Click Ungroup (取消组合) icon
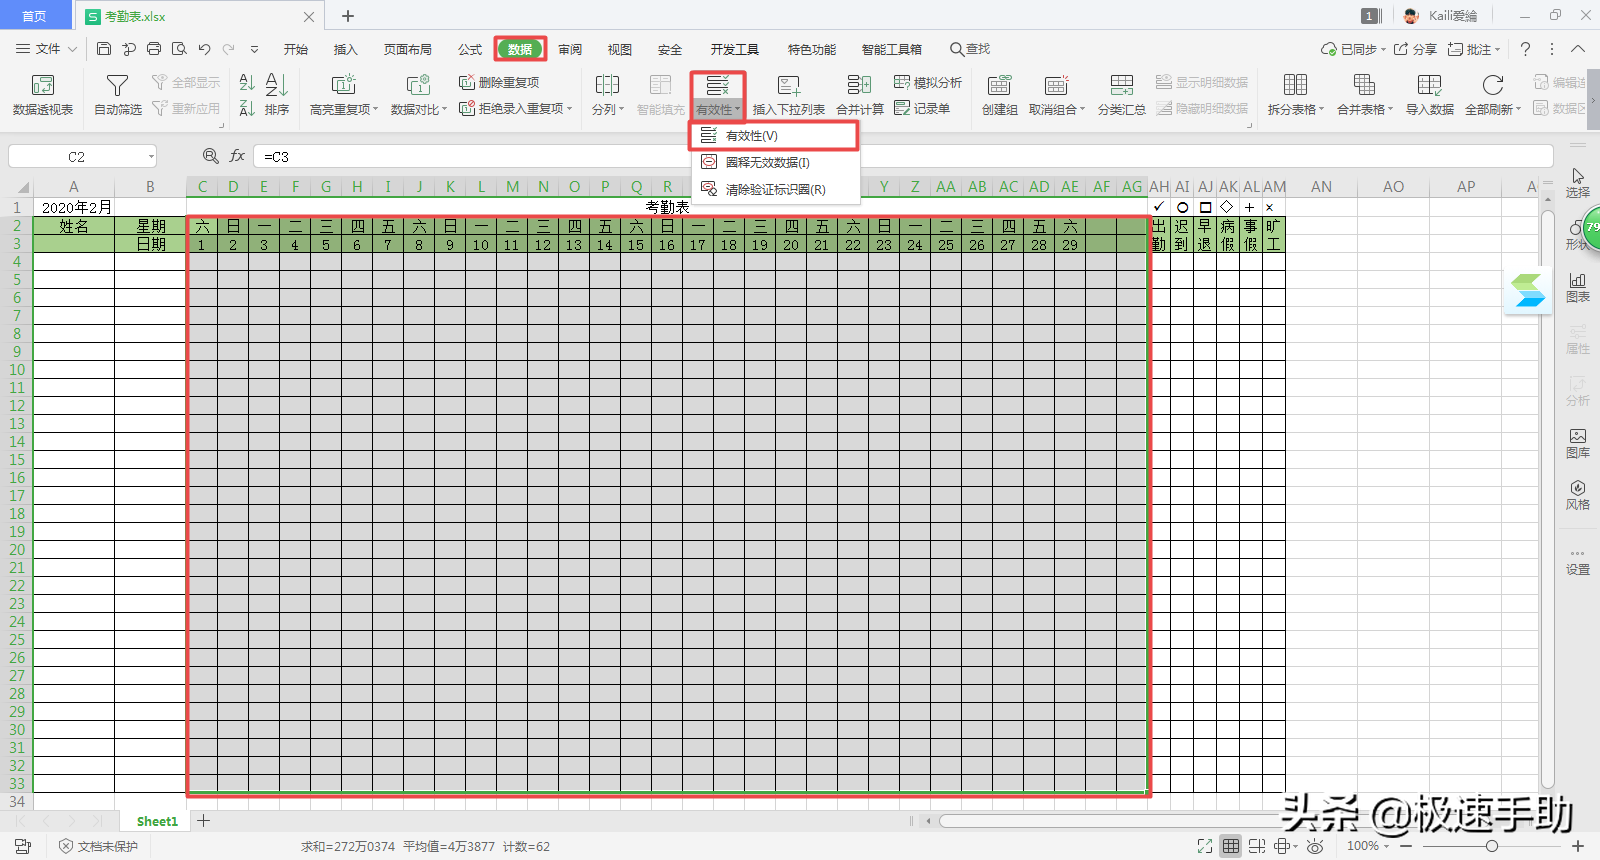The image size is (1600, 860). pyautogui.click(x=1056, y=85)
